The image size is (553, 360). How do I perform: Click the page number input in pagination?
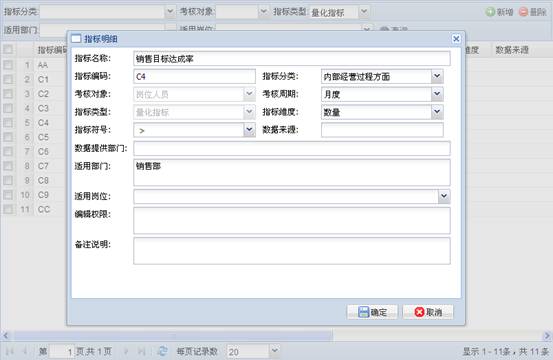click(x=62, y=351)
